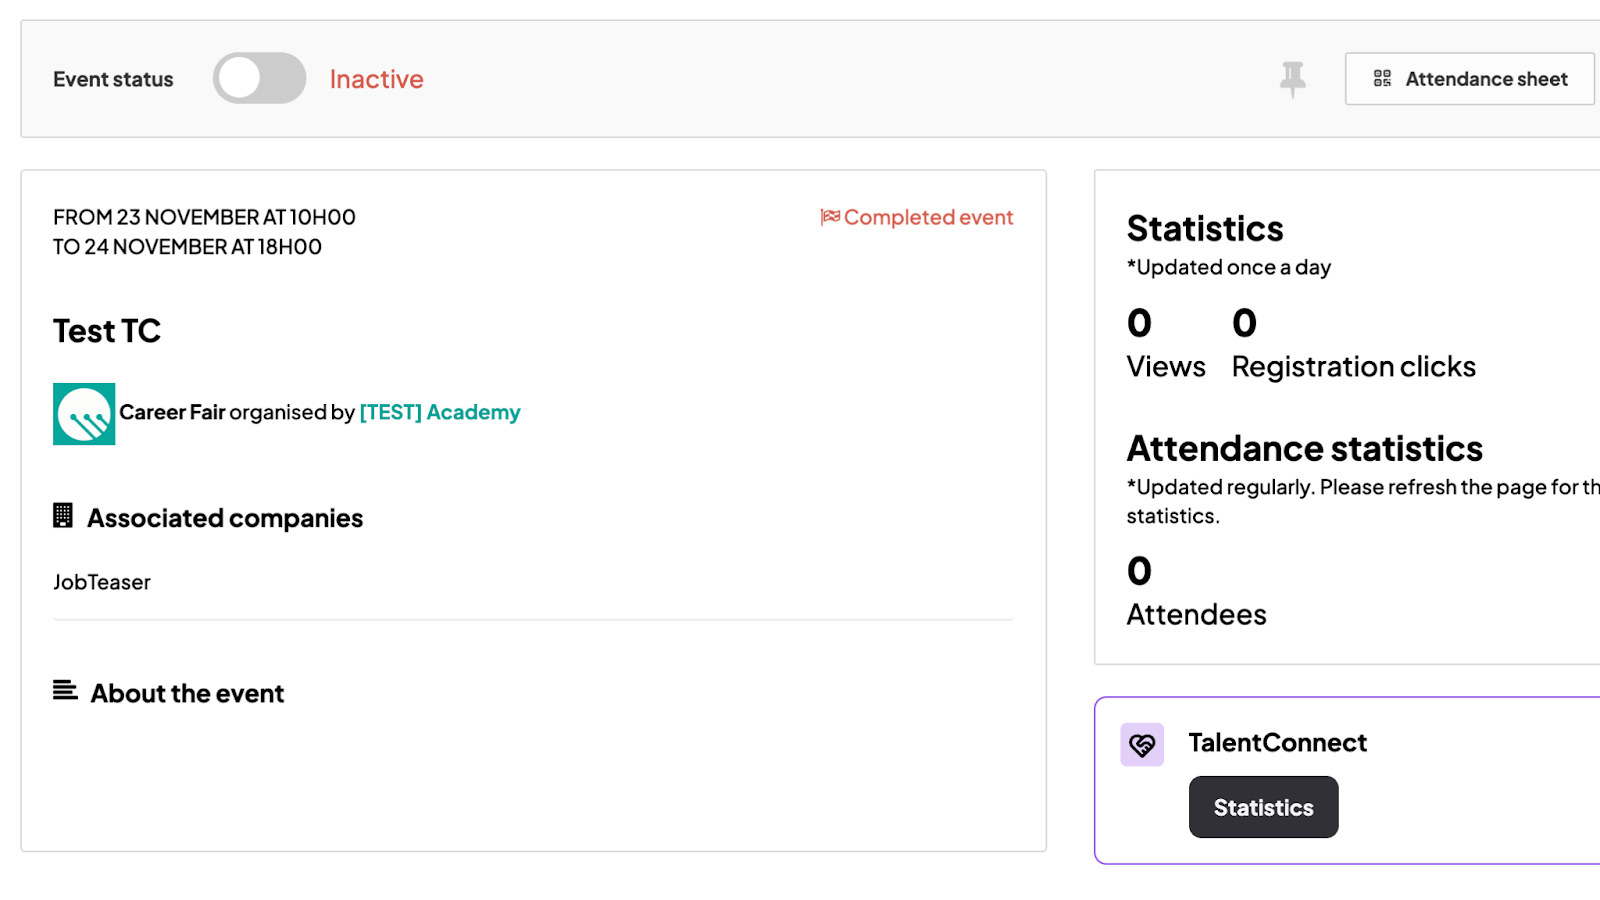Toggle the Event status switch
Viewport: 1600px width, 900px height.
(259, 78)
